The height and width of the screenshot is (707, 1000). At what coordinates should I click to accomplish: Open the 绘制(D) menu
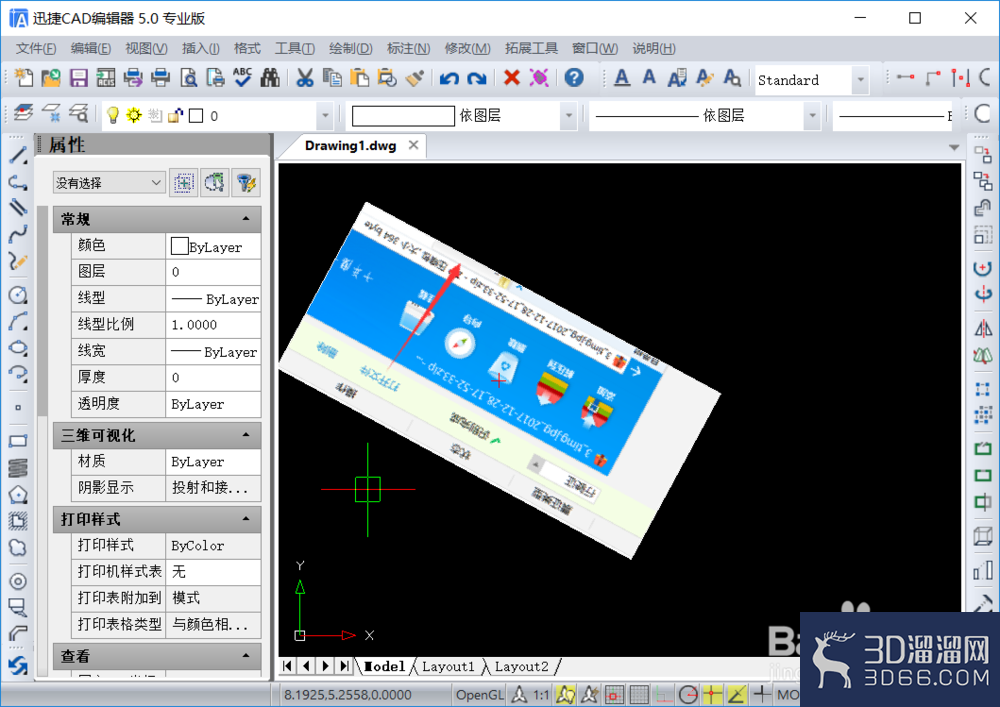click(350, 48)
